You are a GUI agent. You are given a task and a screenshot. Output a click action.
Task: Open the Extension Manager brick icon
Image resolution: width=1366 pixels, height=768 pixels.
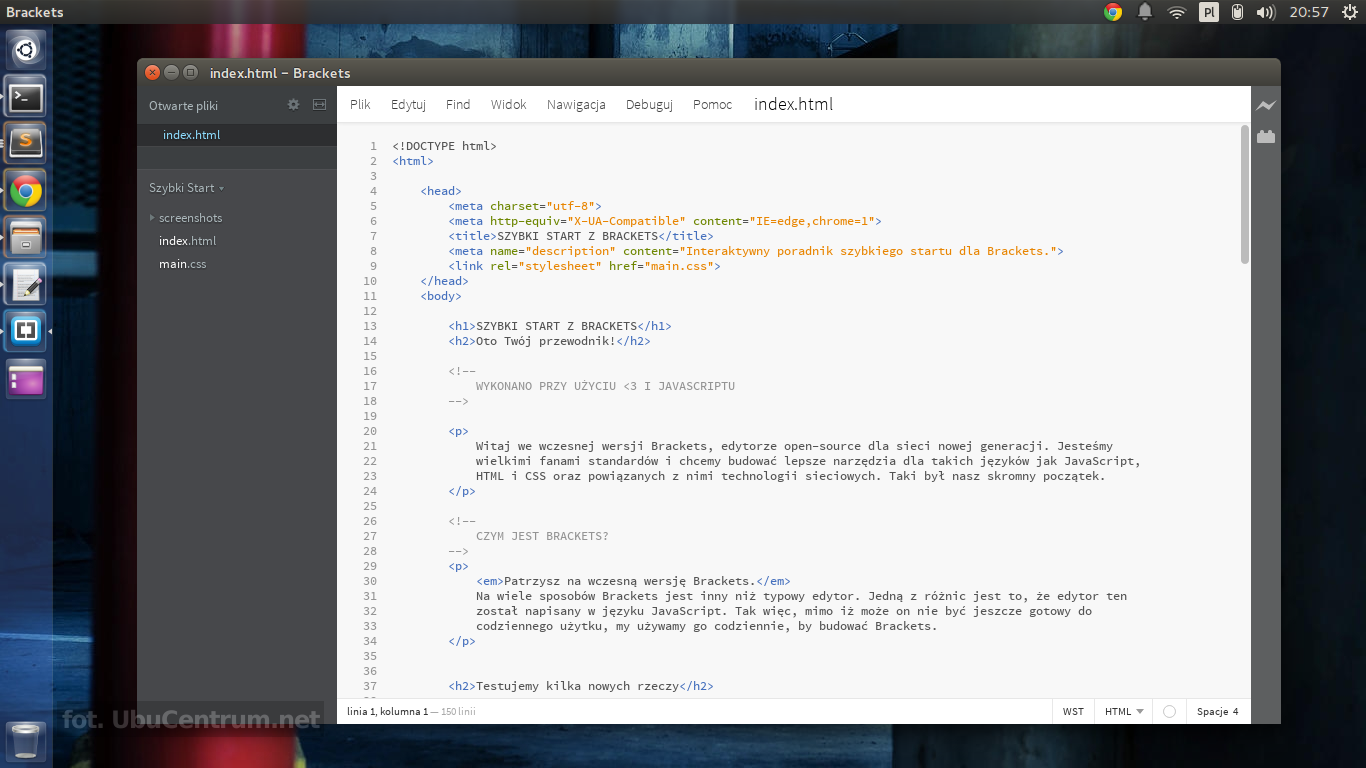pos(1265,136)
